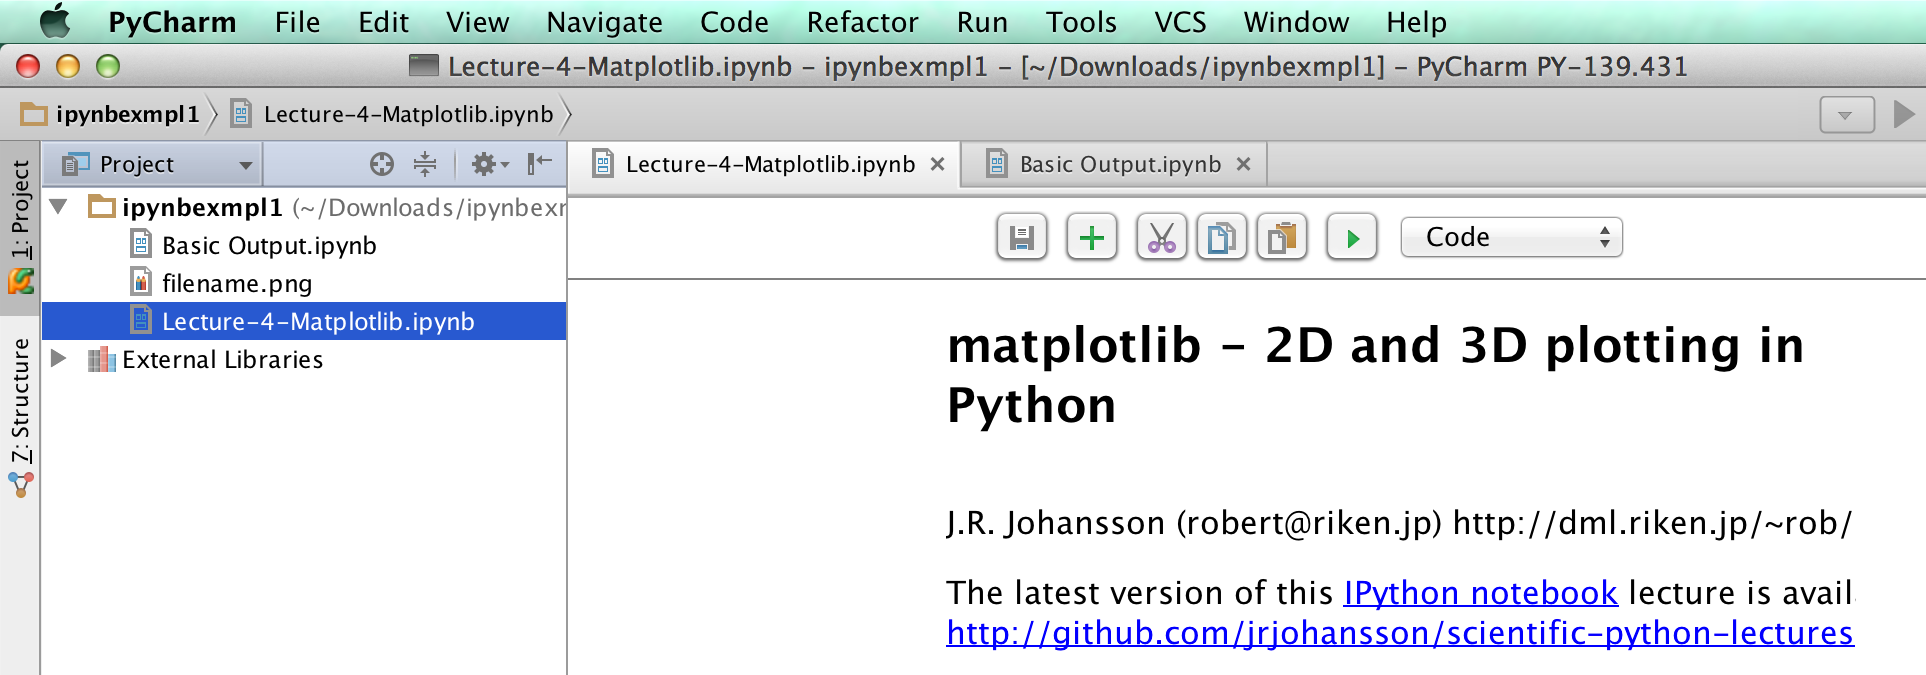The height and width of the screenshot is (675, 1926).
Task: Toggle the Z: Structure side tool window
Action: point(20,416)
